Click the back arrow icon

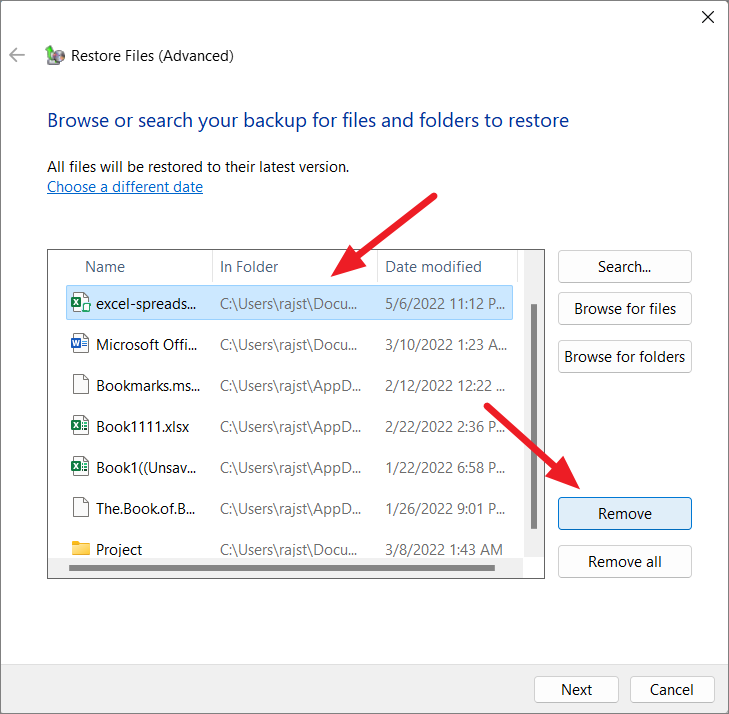[17, 55]
